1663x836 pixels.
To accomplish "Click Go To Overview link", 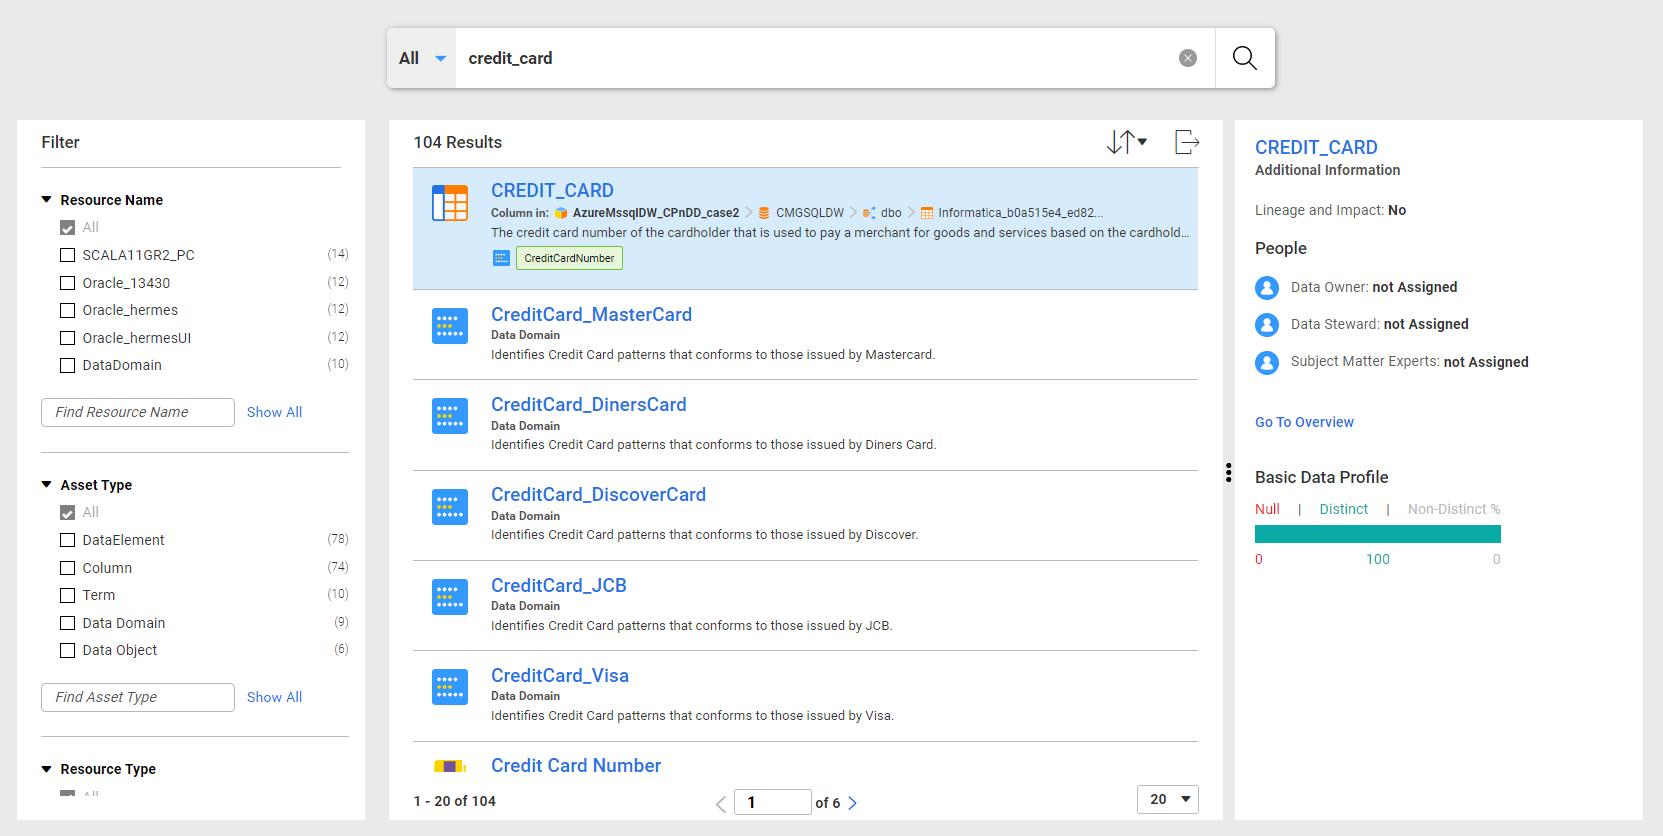I will (1304, 422).
